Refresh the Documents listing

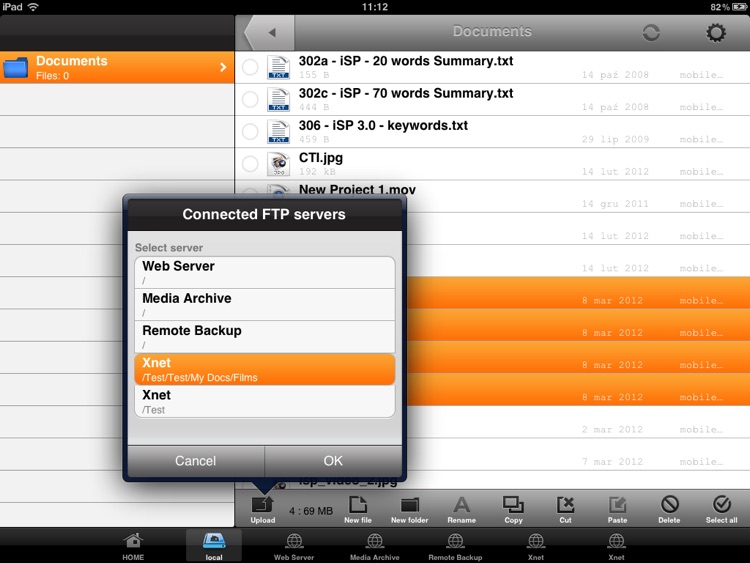[x=651, y=33]
